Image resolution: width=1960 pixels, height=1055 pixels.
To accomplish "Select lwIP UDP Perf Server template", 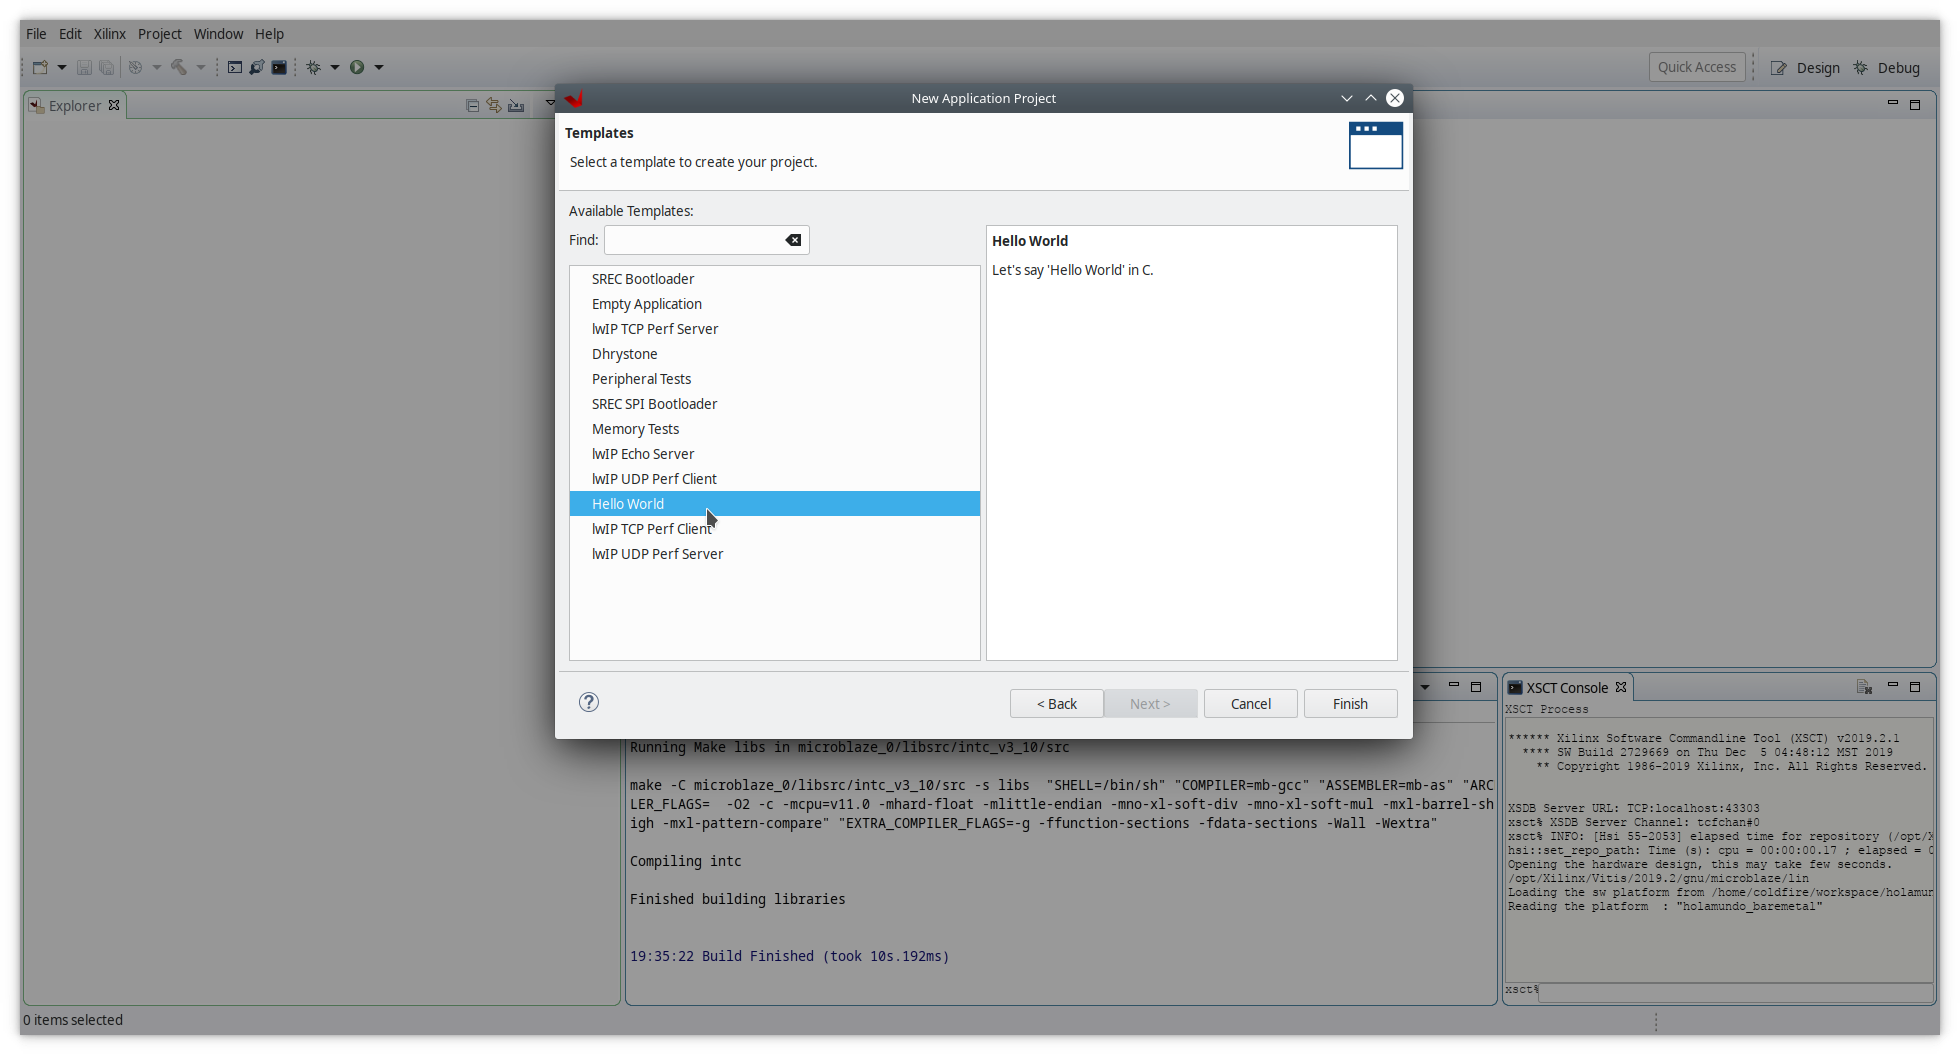I will point(775,554).
